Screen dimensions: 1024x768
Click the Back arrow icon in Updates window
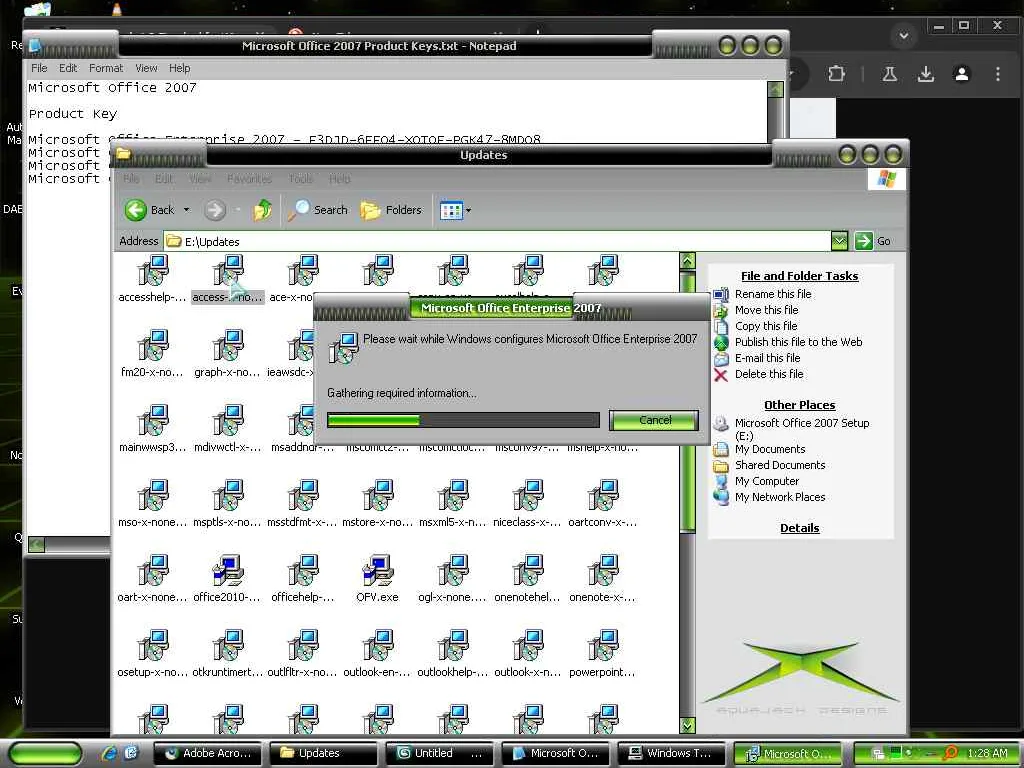pos(136,210)
